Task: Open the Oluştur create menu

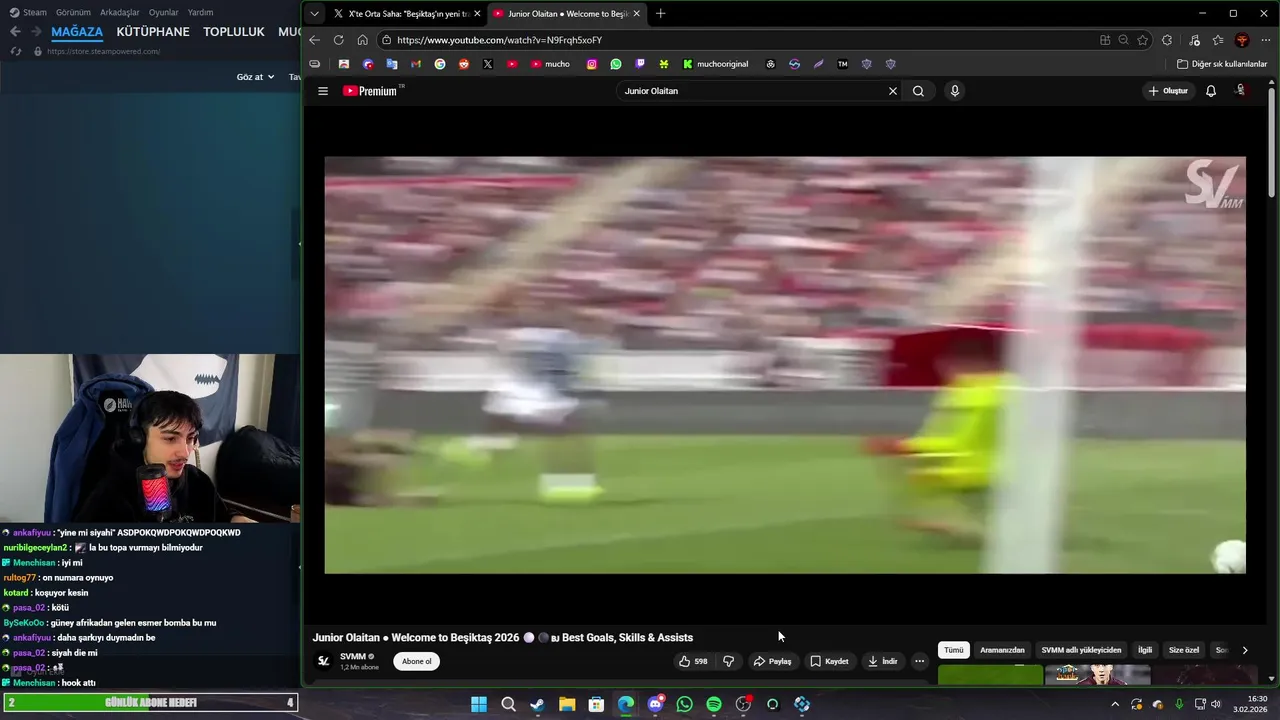Action: tap(1168, 91)
